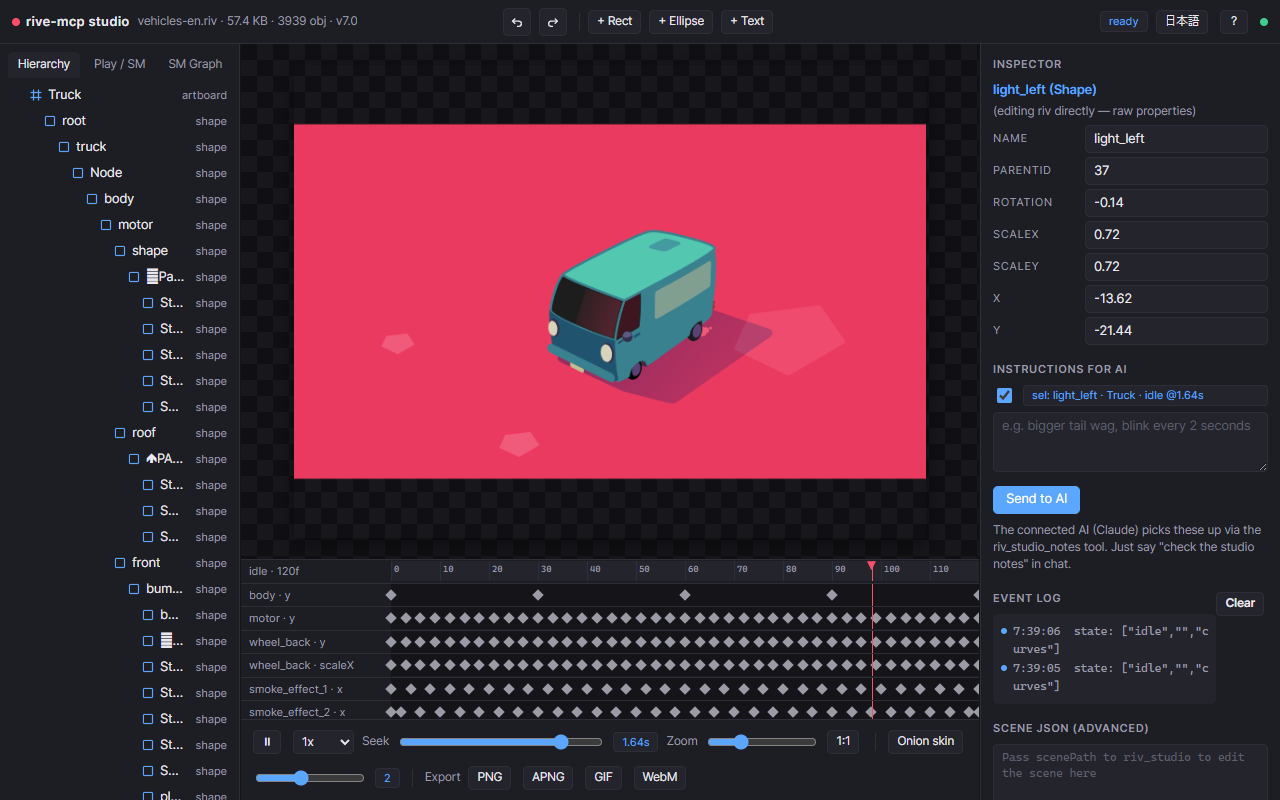Click the square icon beside body

pyautogui.click(x=92, y=199)
